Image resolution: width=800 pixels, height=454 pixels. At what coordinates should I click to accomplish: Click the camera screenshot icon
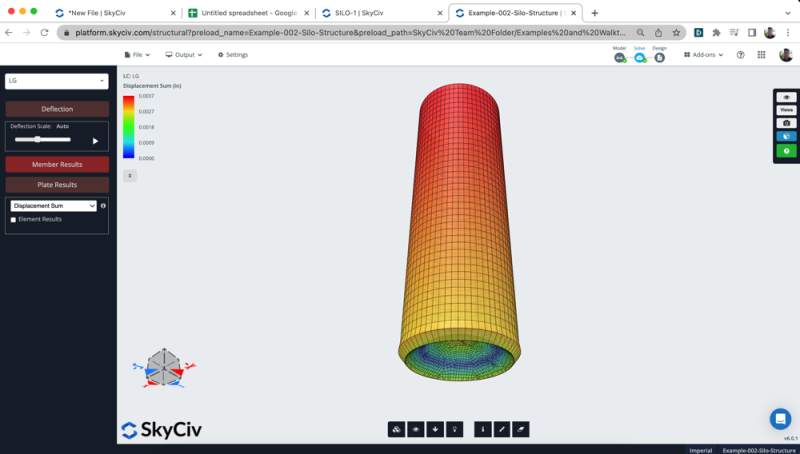[x=786, y=123]
